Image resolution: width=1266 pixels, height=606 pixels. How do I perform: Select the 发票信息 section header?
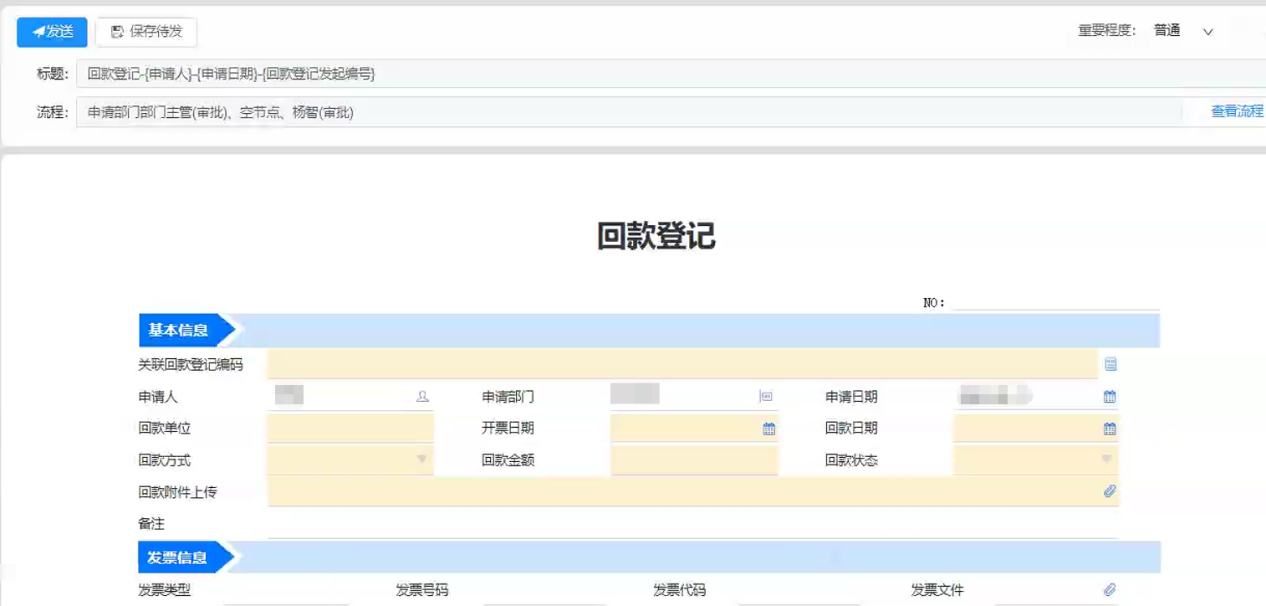click(x=180, y=558)
